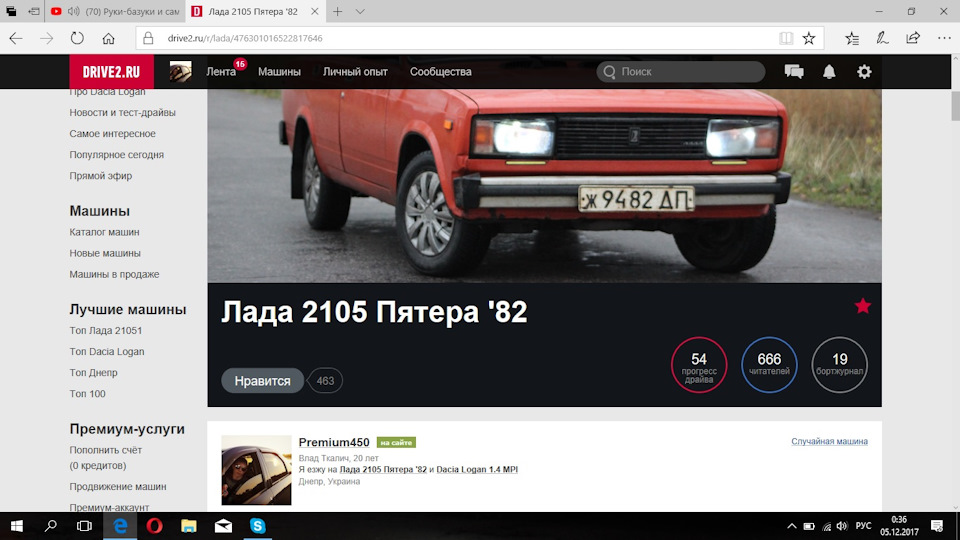
Task: Expand the tab preview chevron
Action: pos(360,12)
